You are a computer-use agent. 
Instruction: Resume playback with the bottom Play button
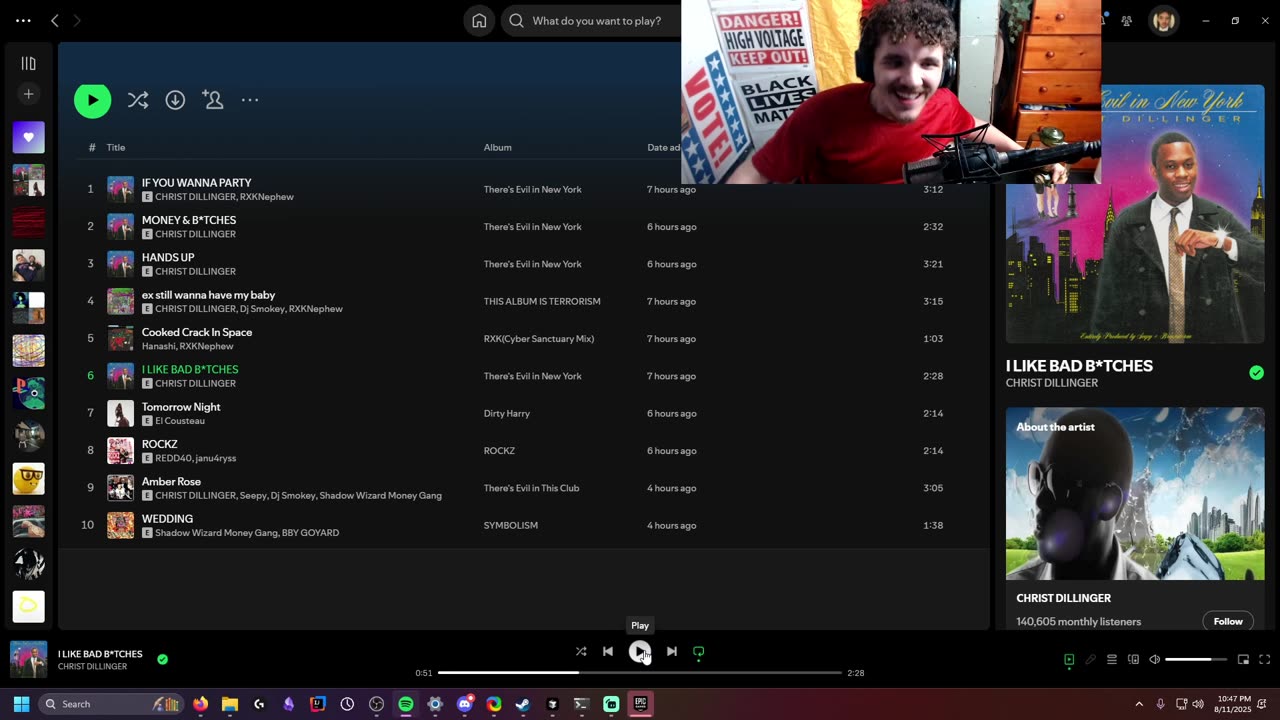point(639,651)
